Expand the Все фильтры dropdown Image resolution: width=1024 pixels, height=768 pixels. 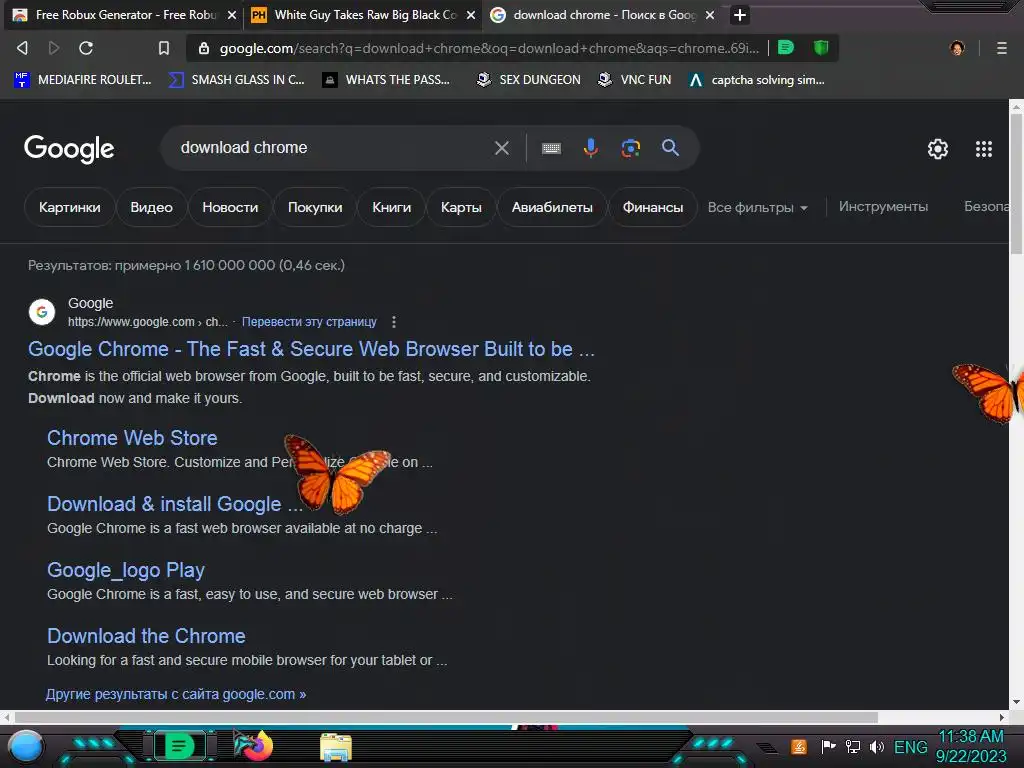(758, 208)
